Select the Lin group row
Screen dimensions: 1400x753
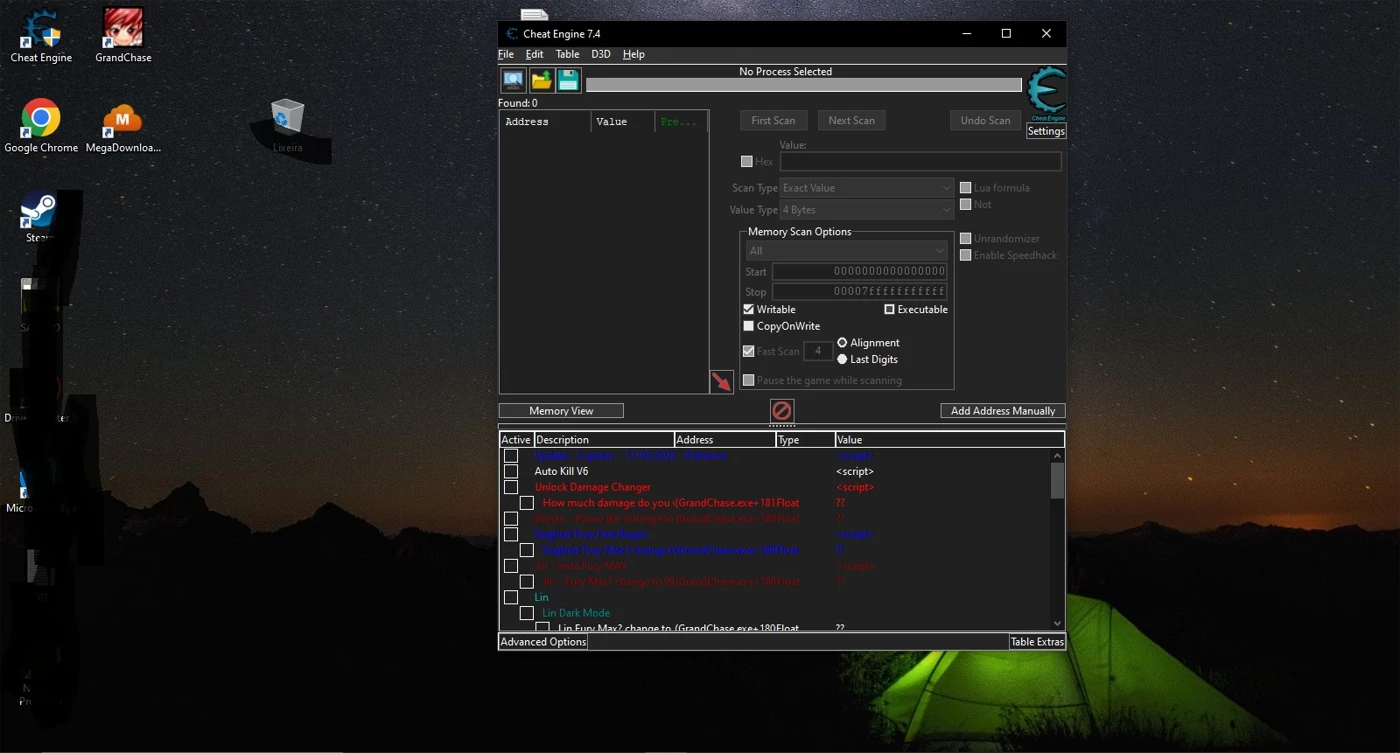click(x=775, y=597)
